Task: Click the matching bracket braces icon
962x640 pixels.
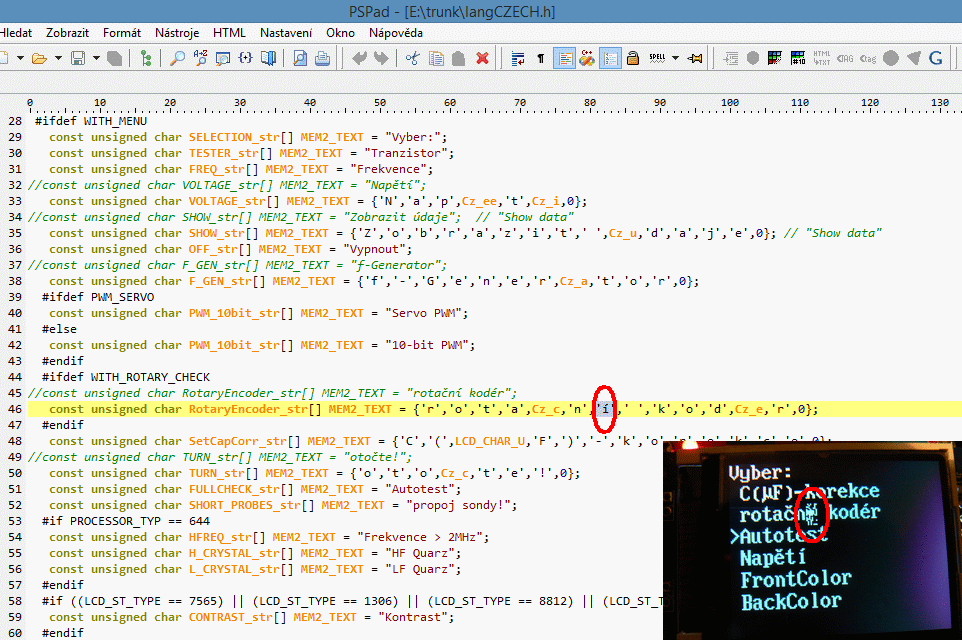Action: pos(245,58)
